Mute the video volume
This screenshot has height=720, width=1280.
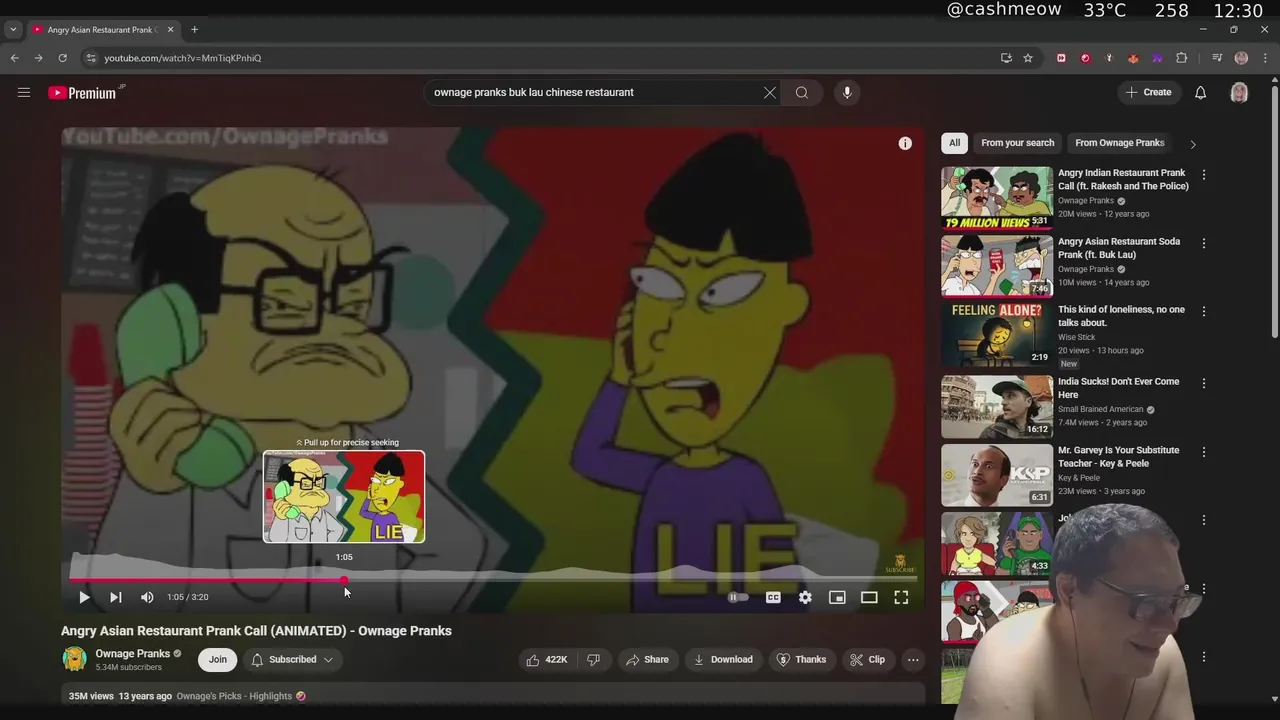[147, 597]
